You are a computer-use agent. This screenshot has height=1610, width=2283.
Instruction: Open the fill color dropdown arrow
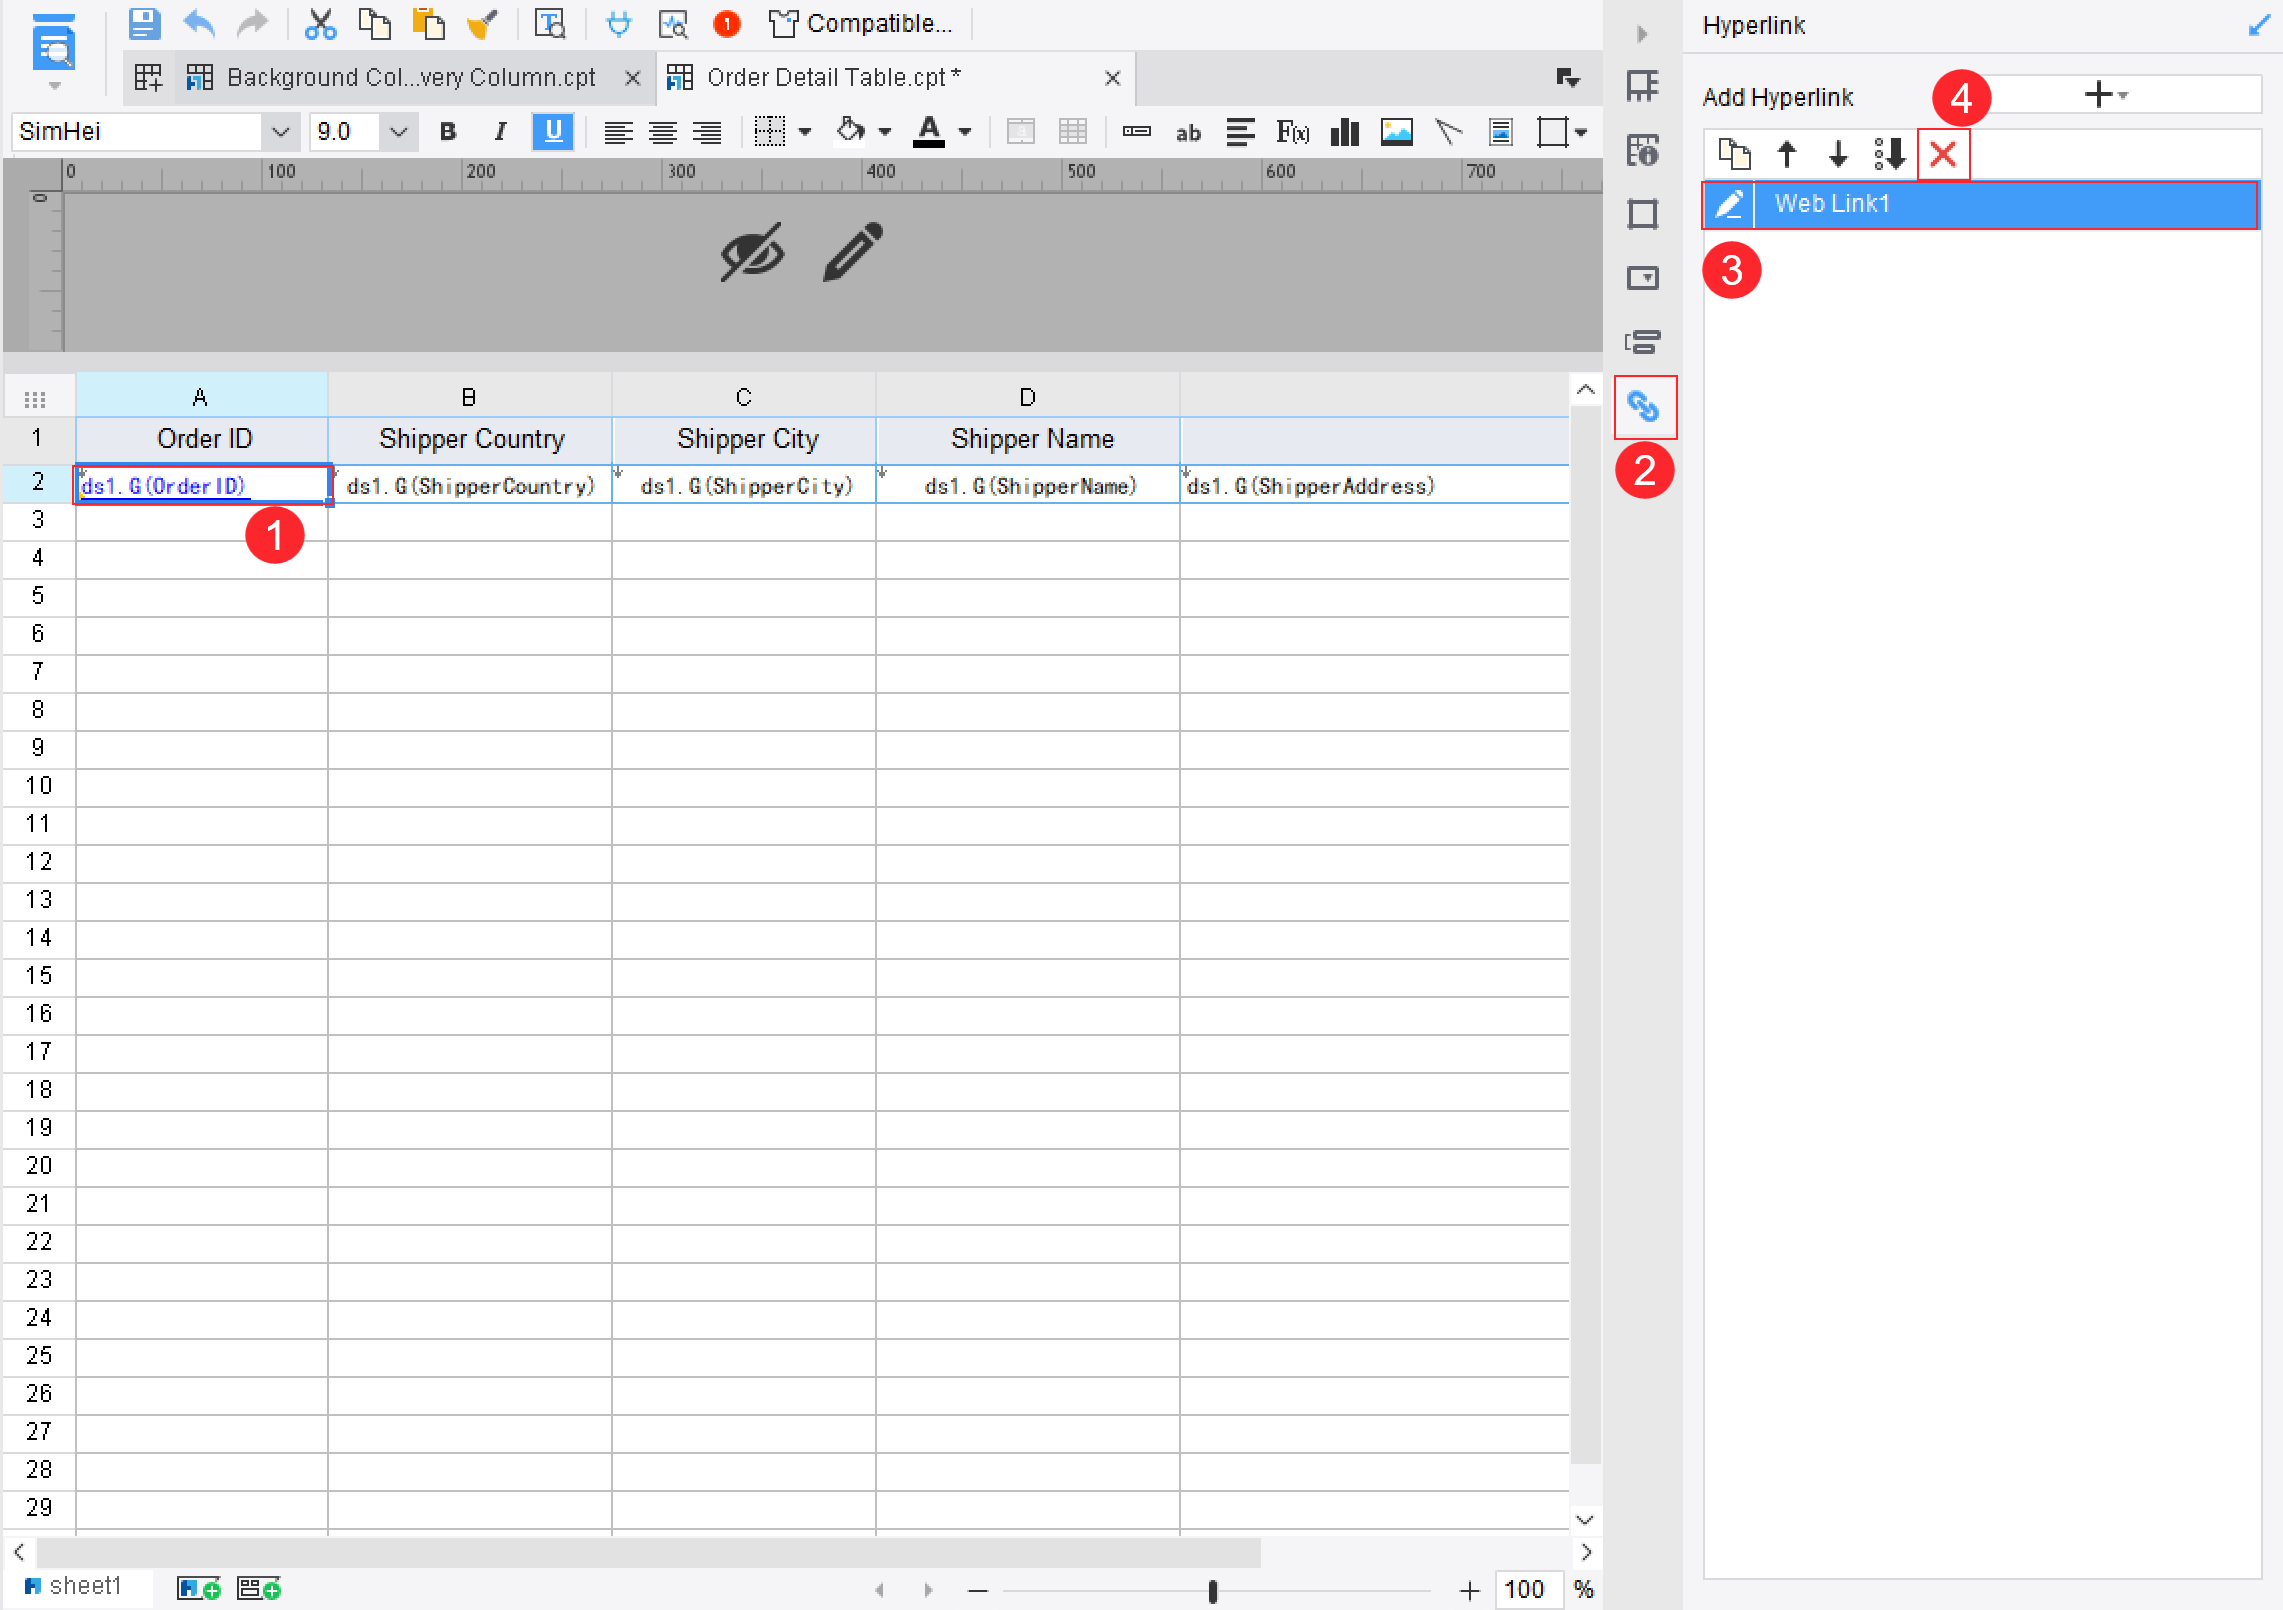[x=884, y=132]
